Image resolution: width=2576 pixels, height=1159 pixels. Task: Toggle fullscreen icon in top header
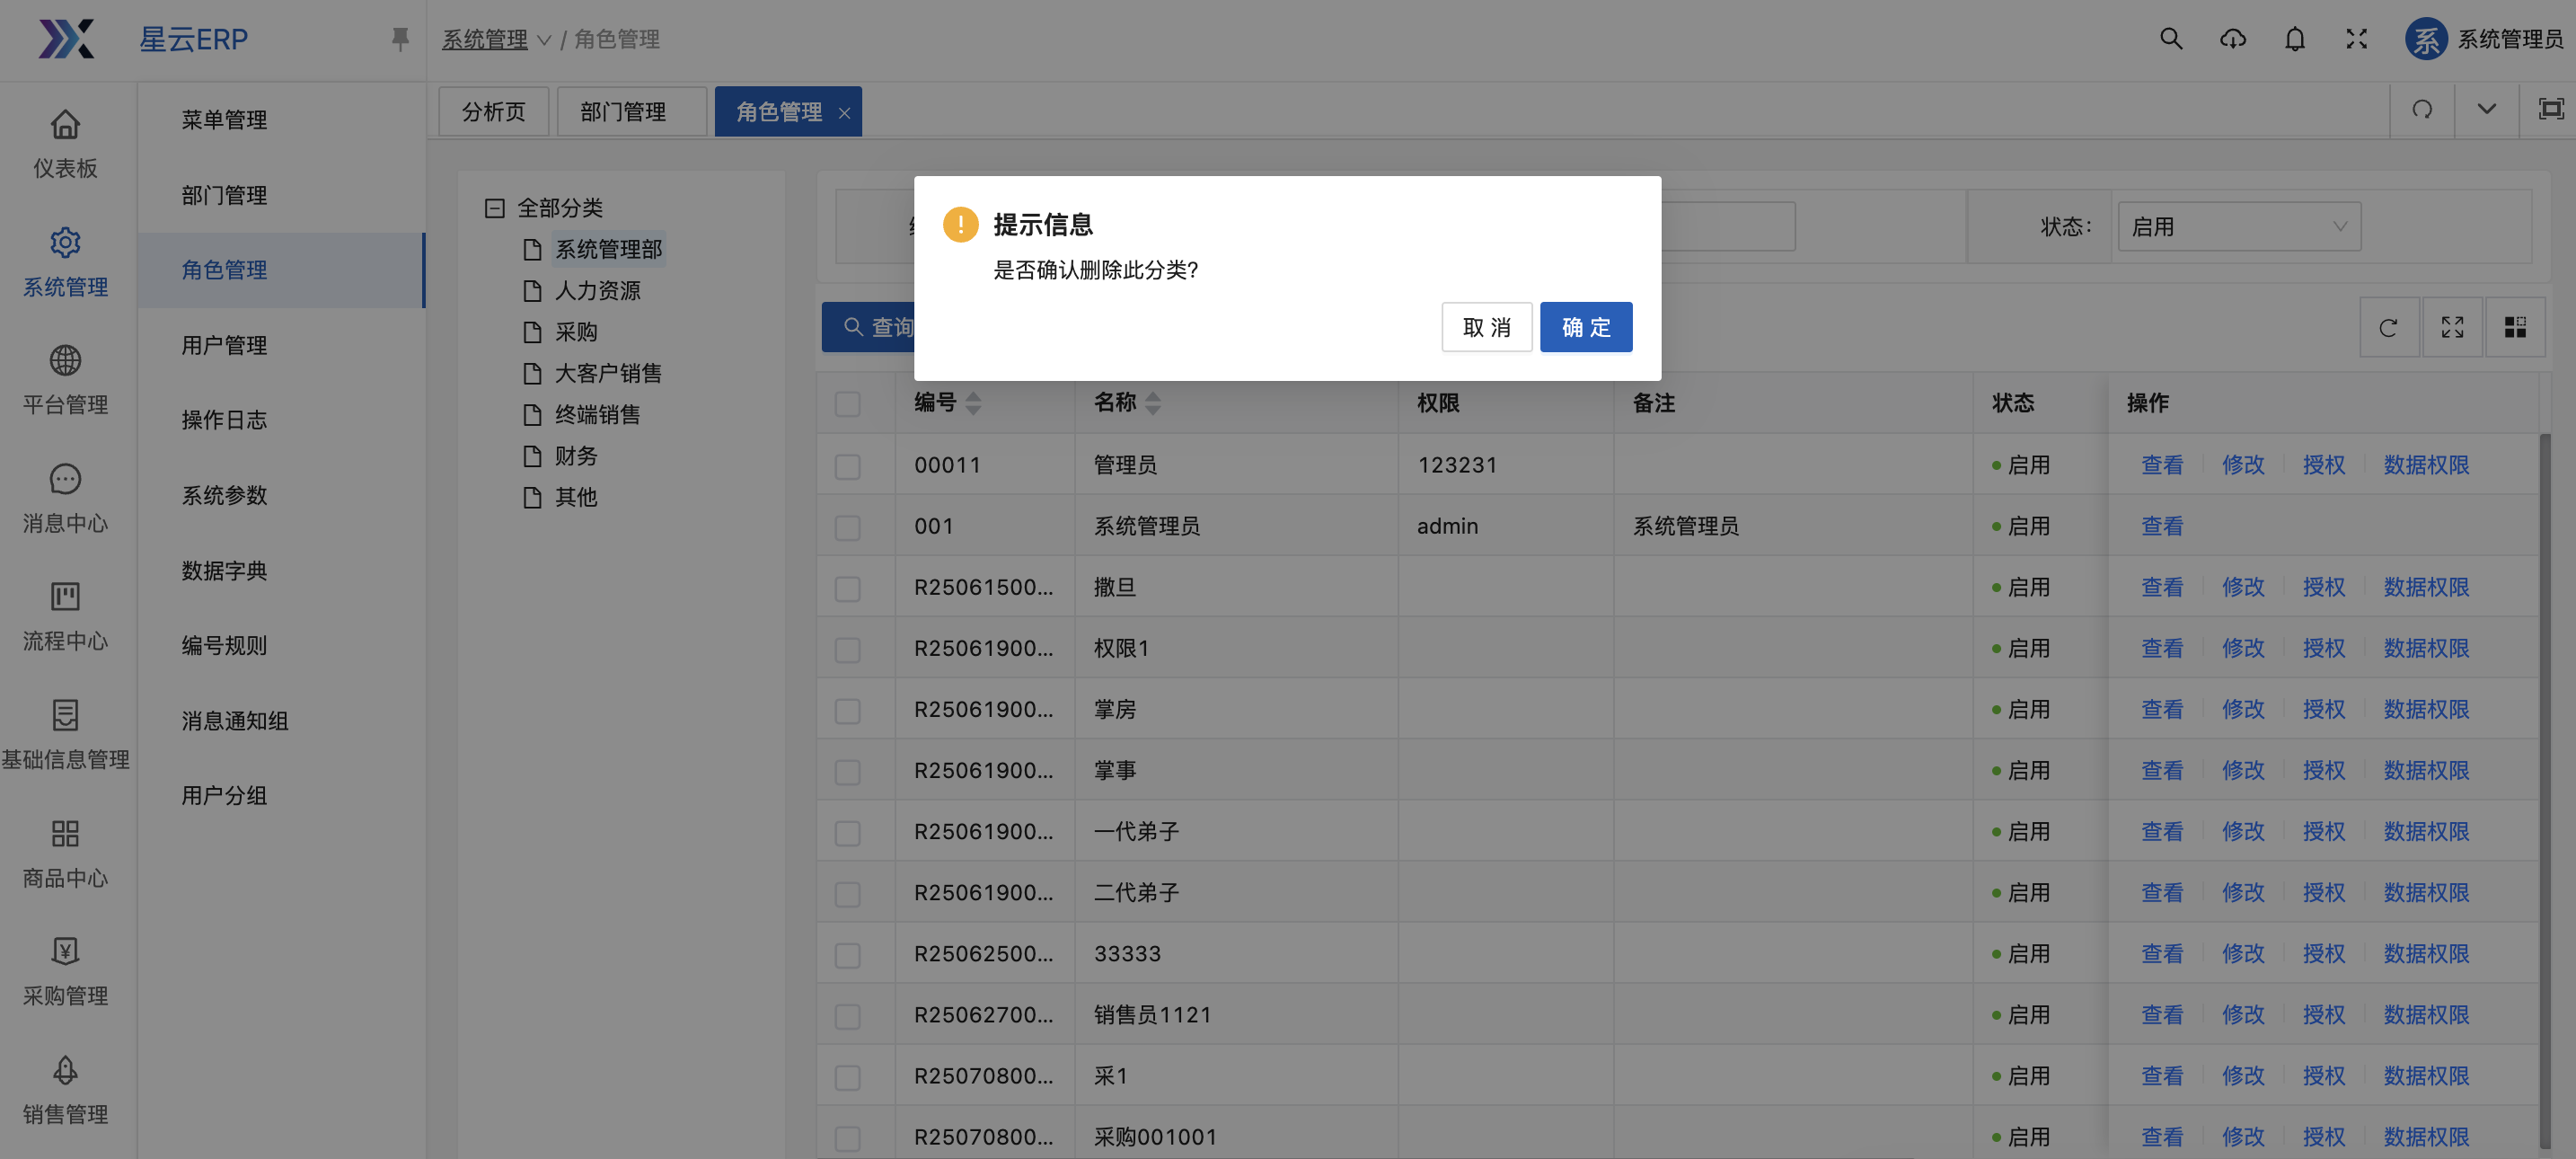pos(2356,39)
